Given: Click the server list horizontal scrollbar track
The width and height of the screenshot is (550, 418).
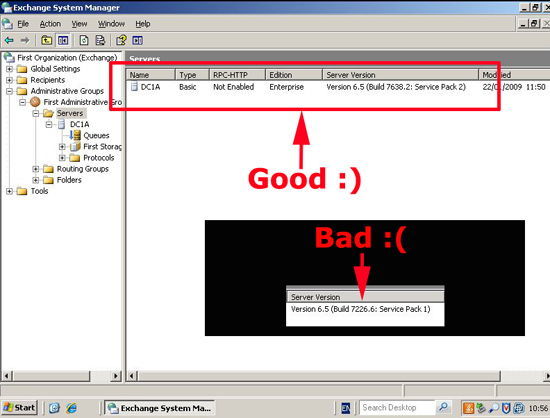Looking at the screenshot, I should pyautogui.click(x=523, y=376).
